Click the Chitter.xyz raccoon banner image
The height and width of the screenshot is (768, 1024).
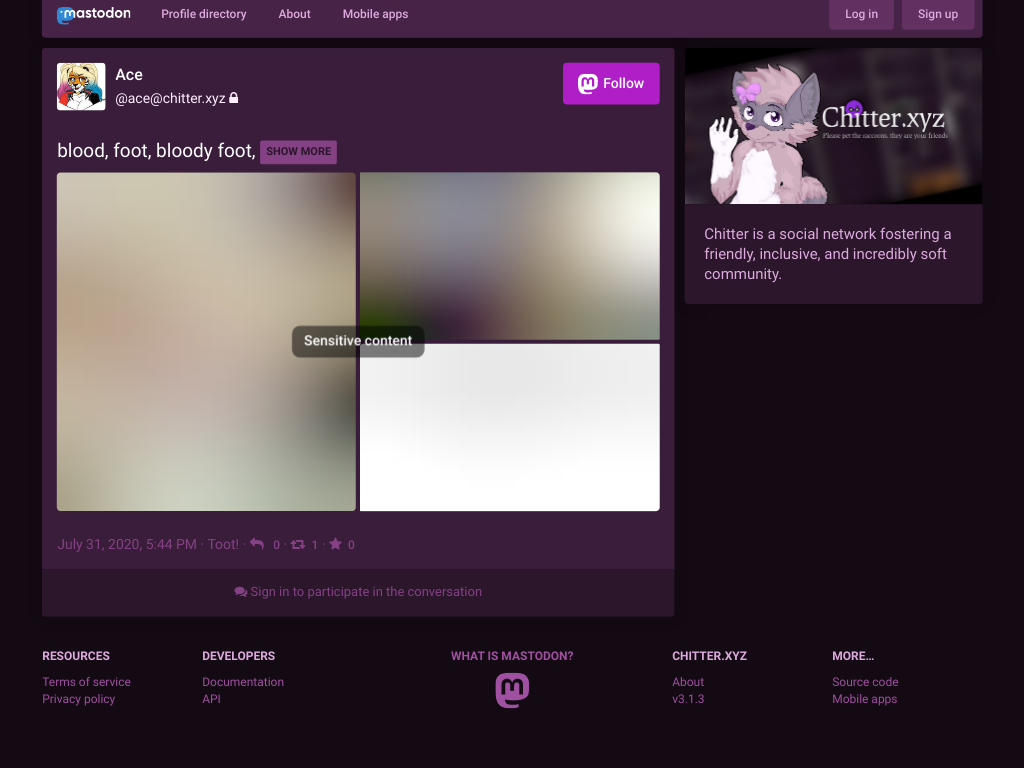pos(833,126)
